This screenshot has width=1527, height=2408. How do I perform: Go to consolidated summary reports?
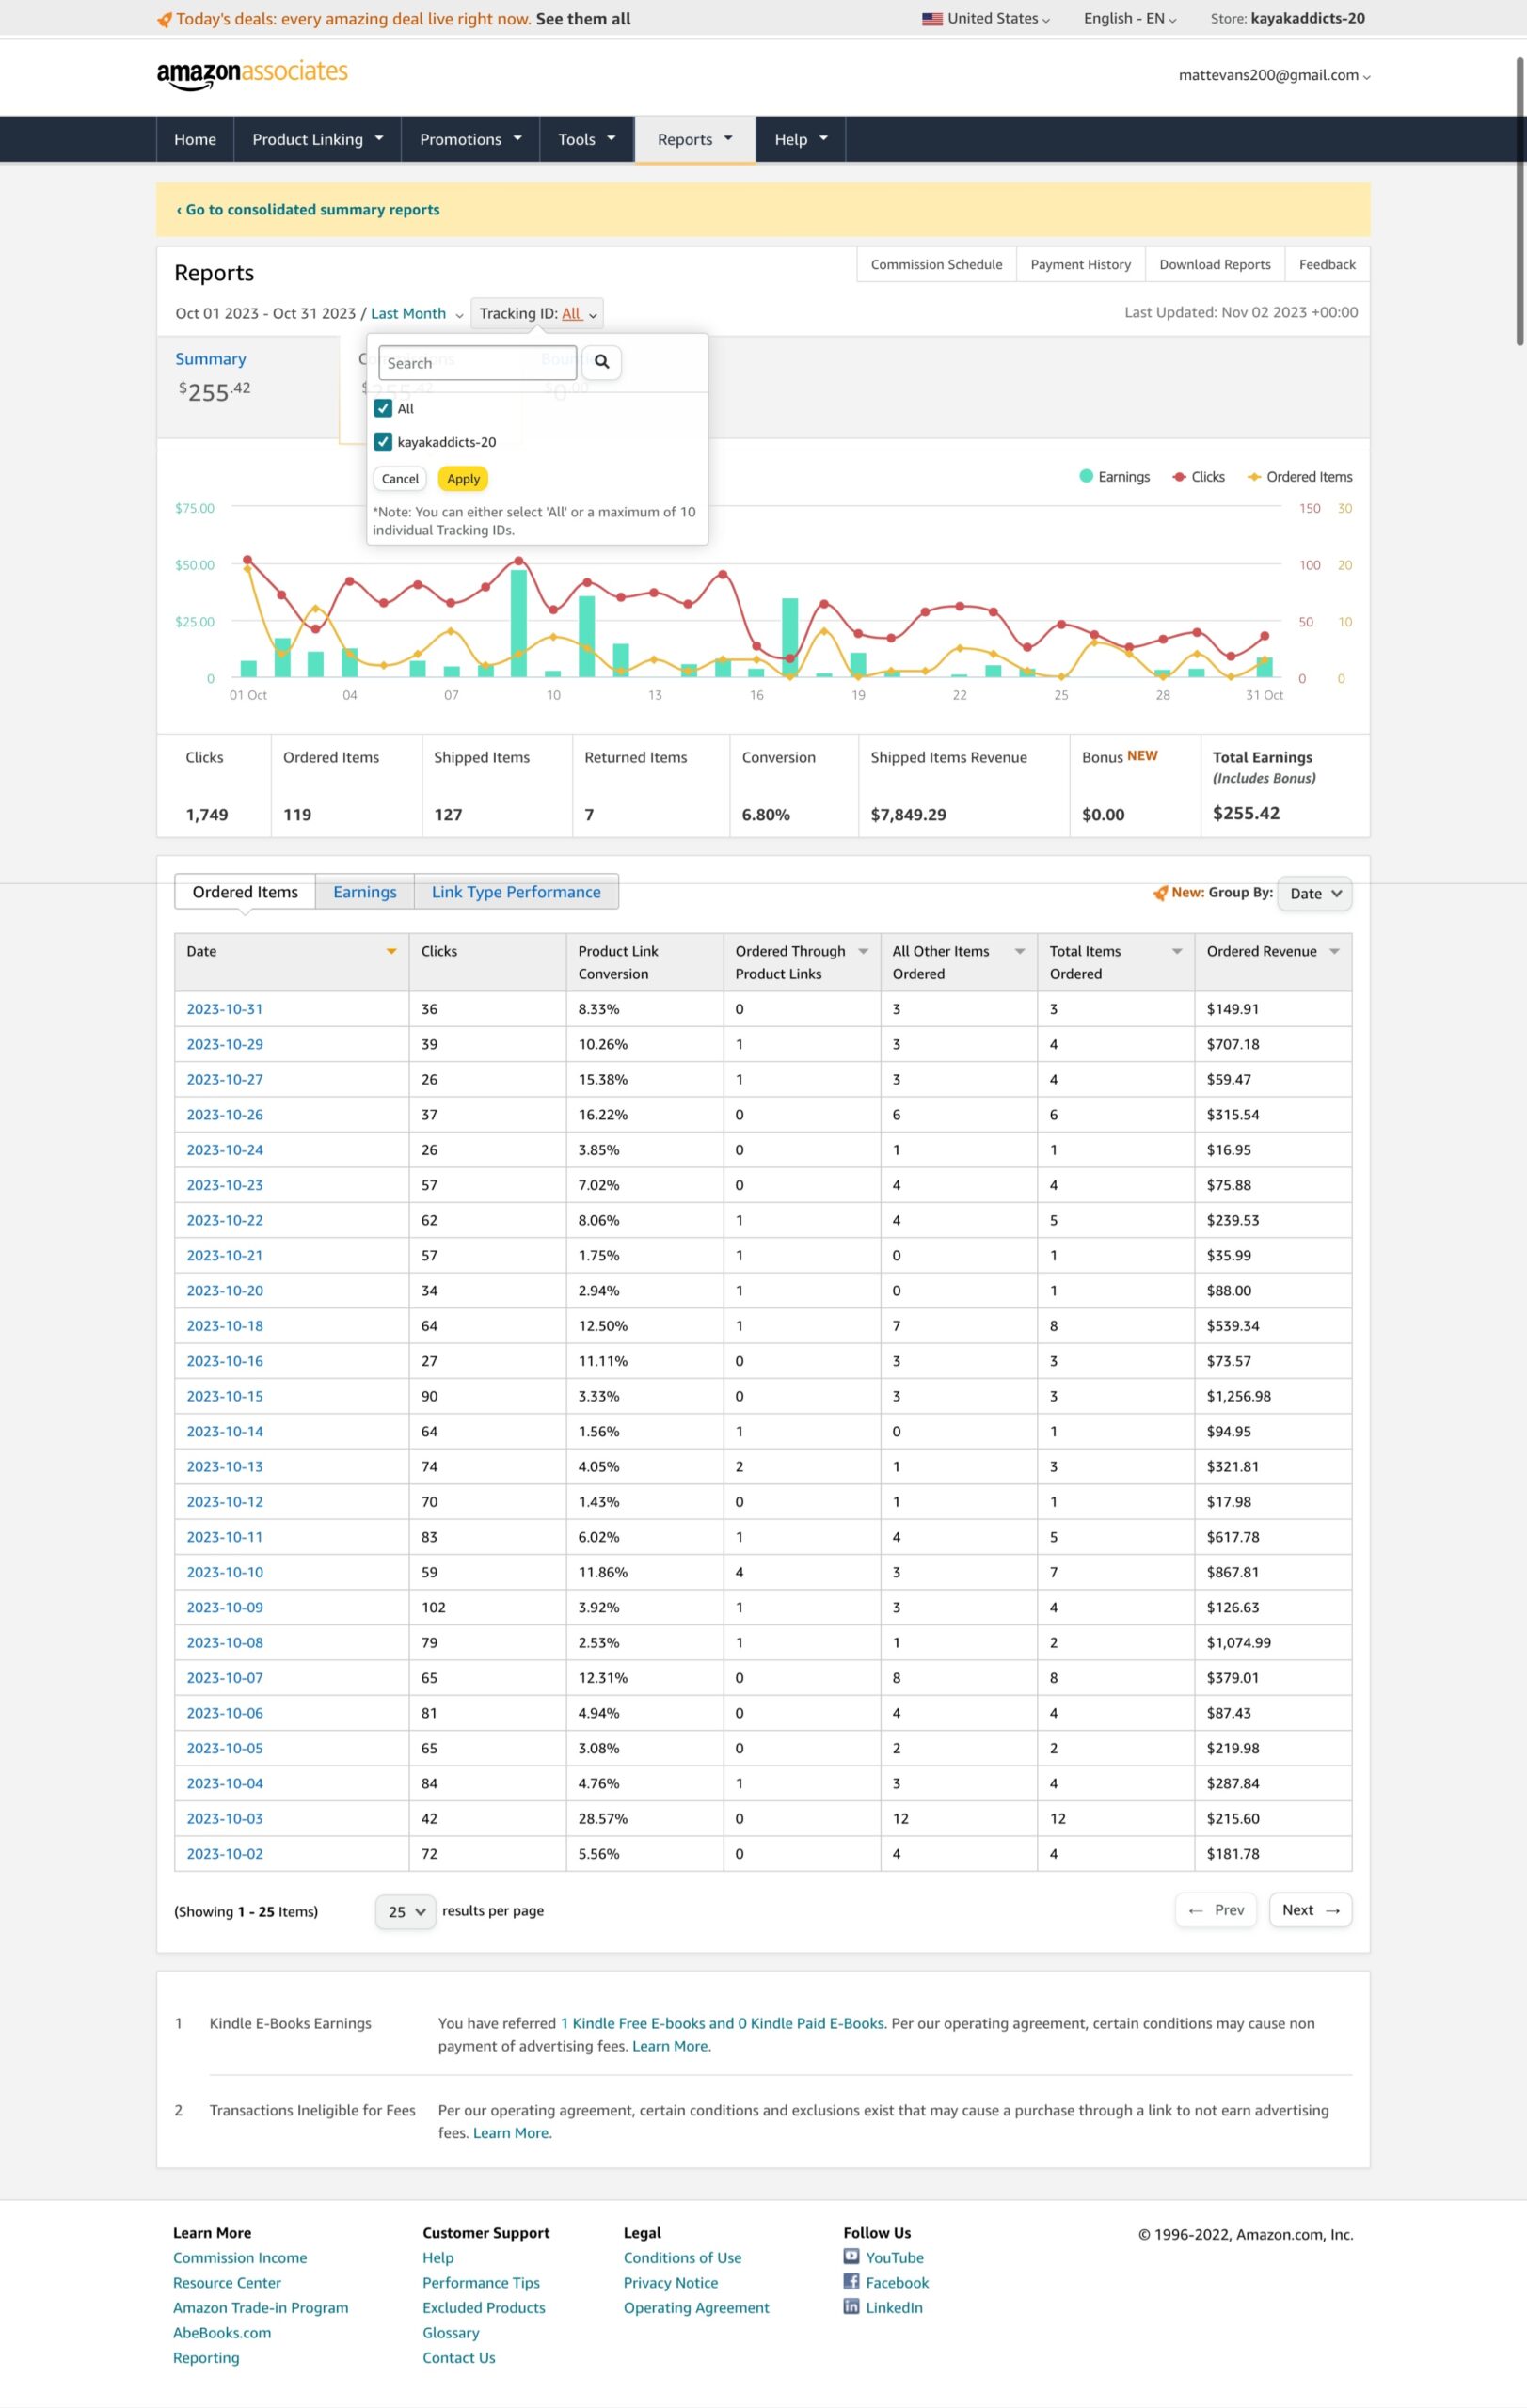(x=308, y=209)
